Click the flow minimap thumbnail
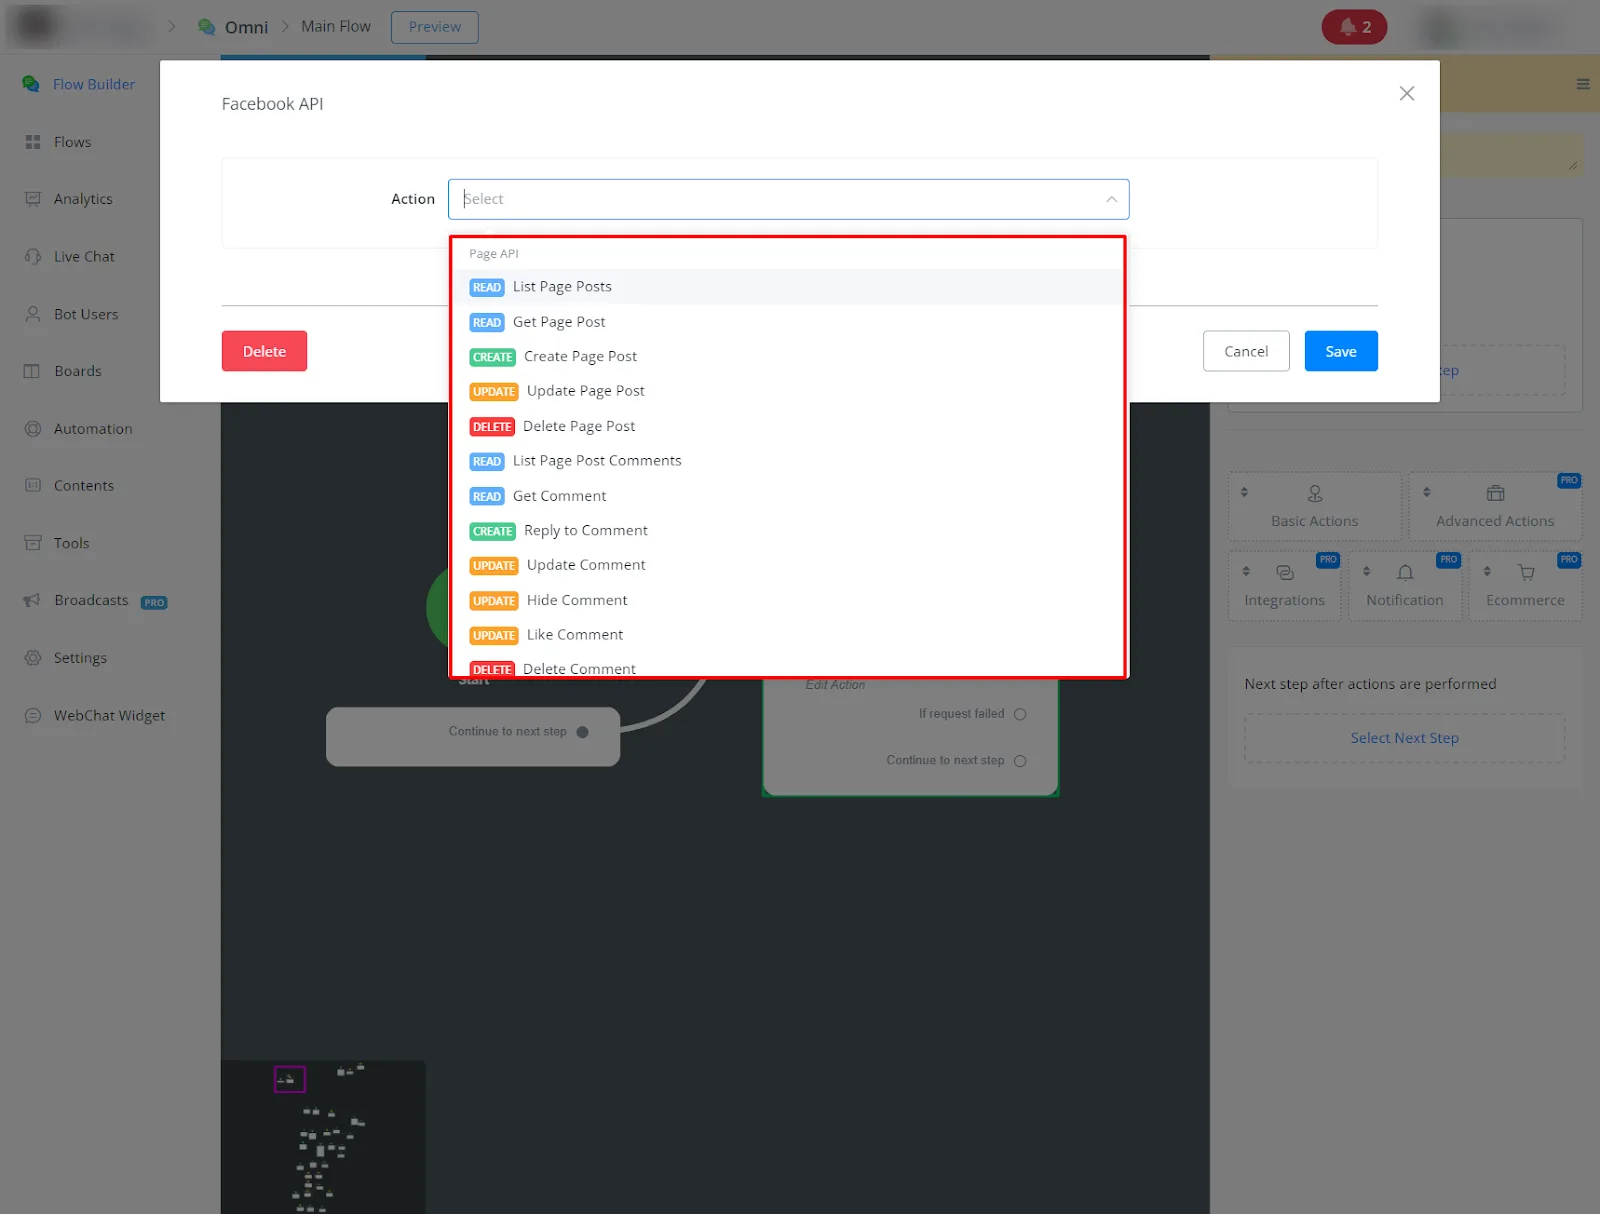Viewport: 1600px width, 1214px height. coord(323,1137)
